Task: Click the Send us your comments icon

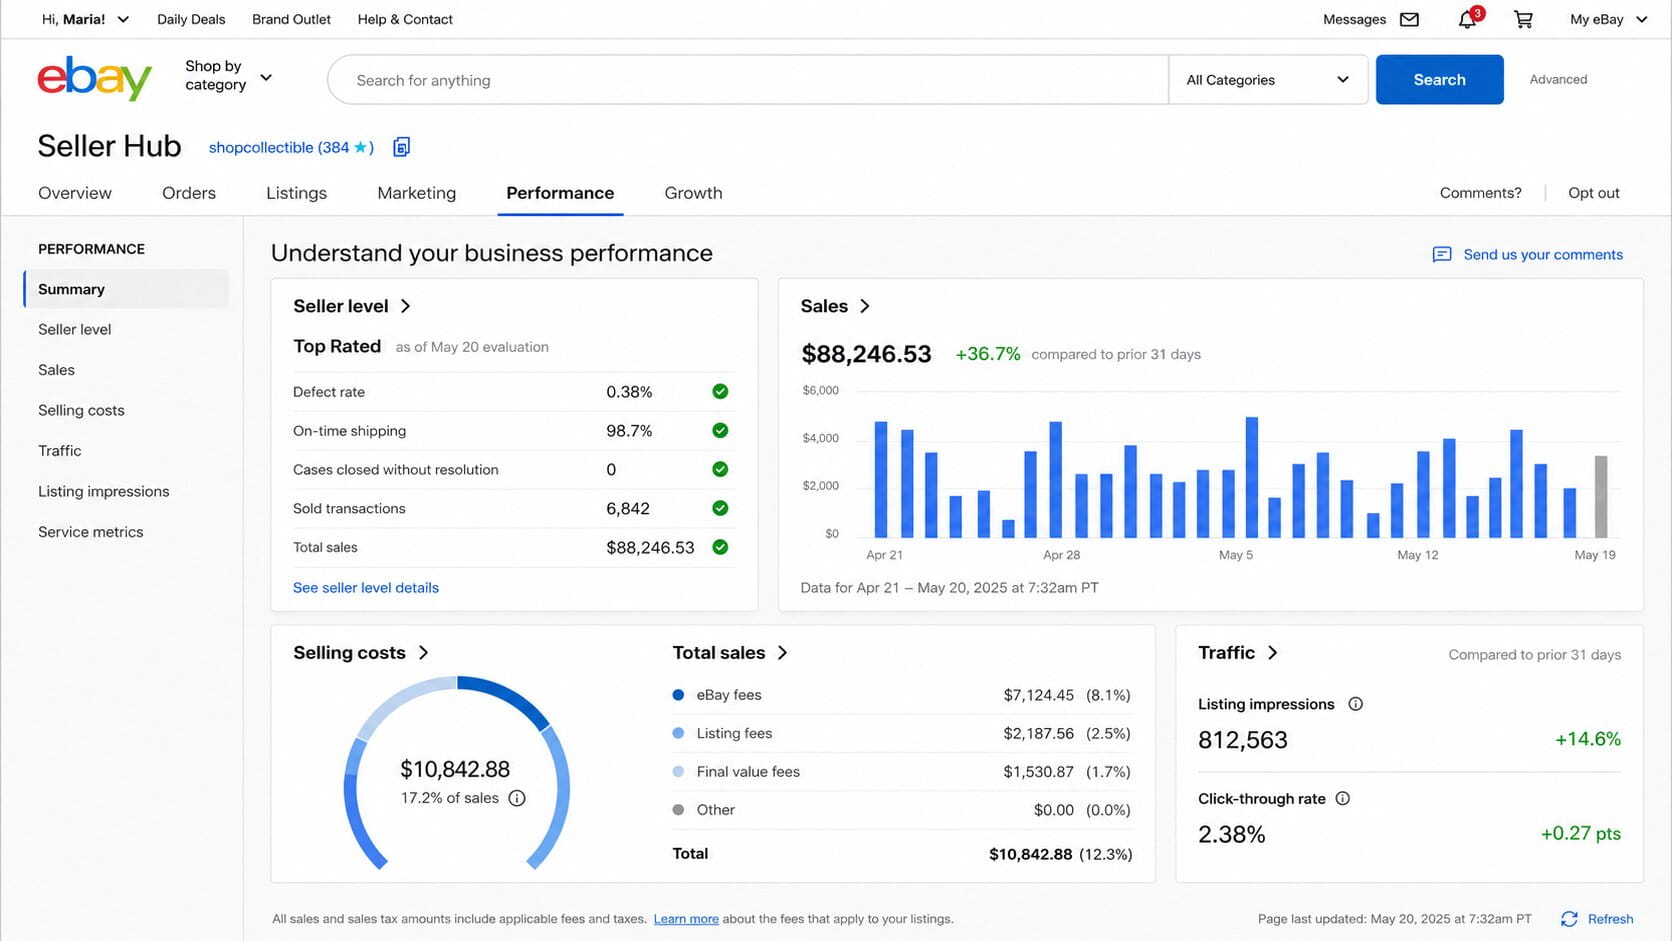Action: pyautogui.click(x=1442, y=254)
